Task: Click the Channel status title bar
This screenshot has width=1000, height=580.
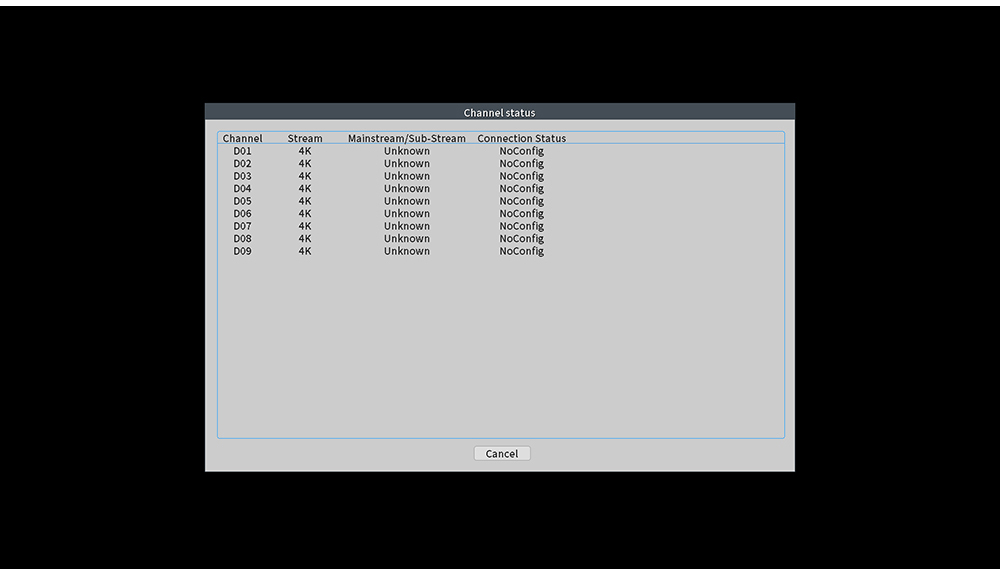Action: tap(499, 112)
